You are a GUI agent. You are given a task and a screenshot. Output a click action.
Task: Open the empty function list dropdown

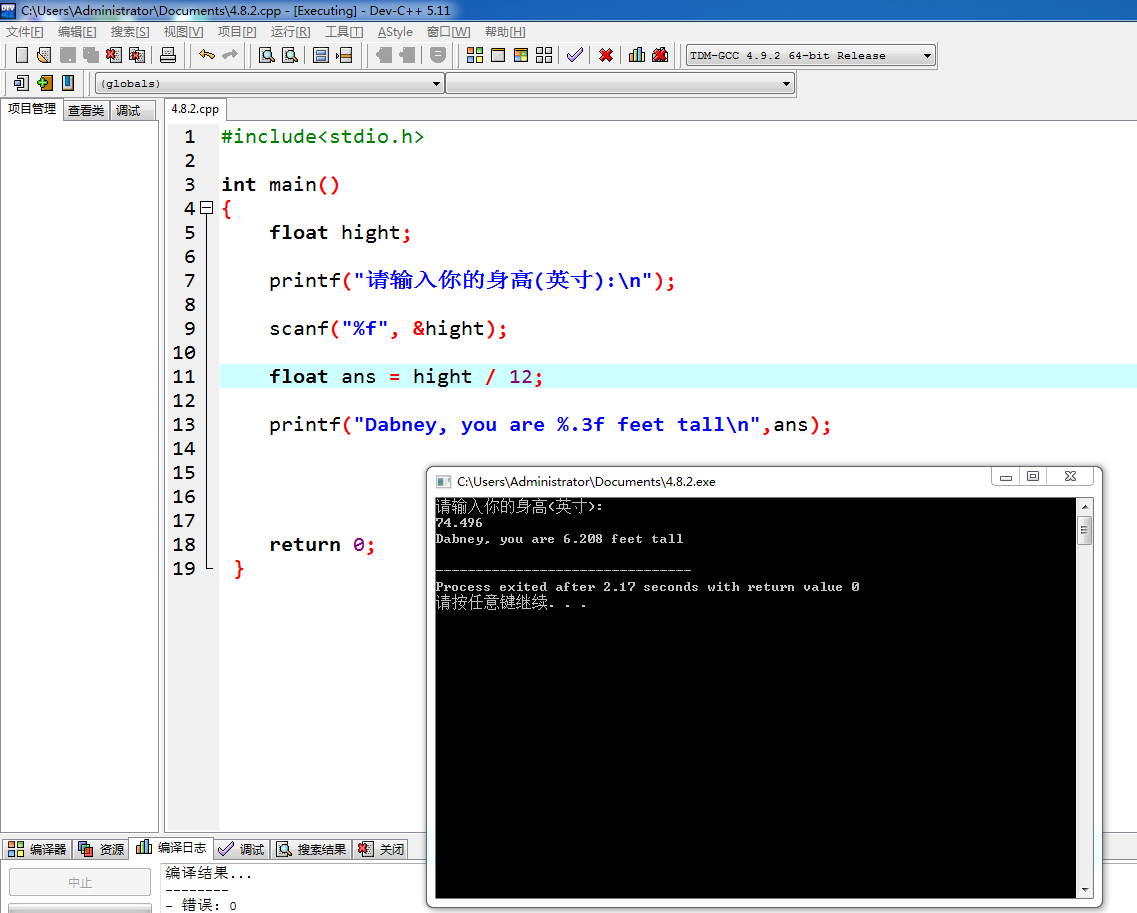[620, 83]
